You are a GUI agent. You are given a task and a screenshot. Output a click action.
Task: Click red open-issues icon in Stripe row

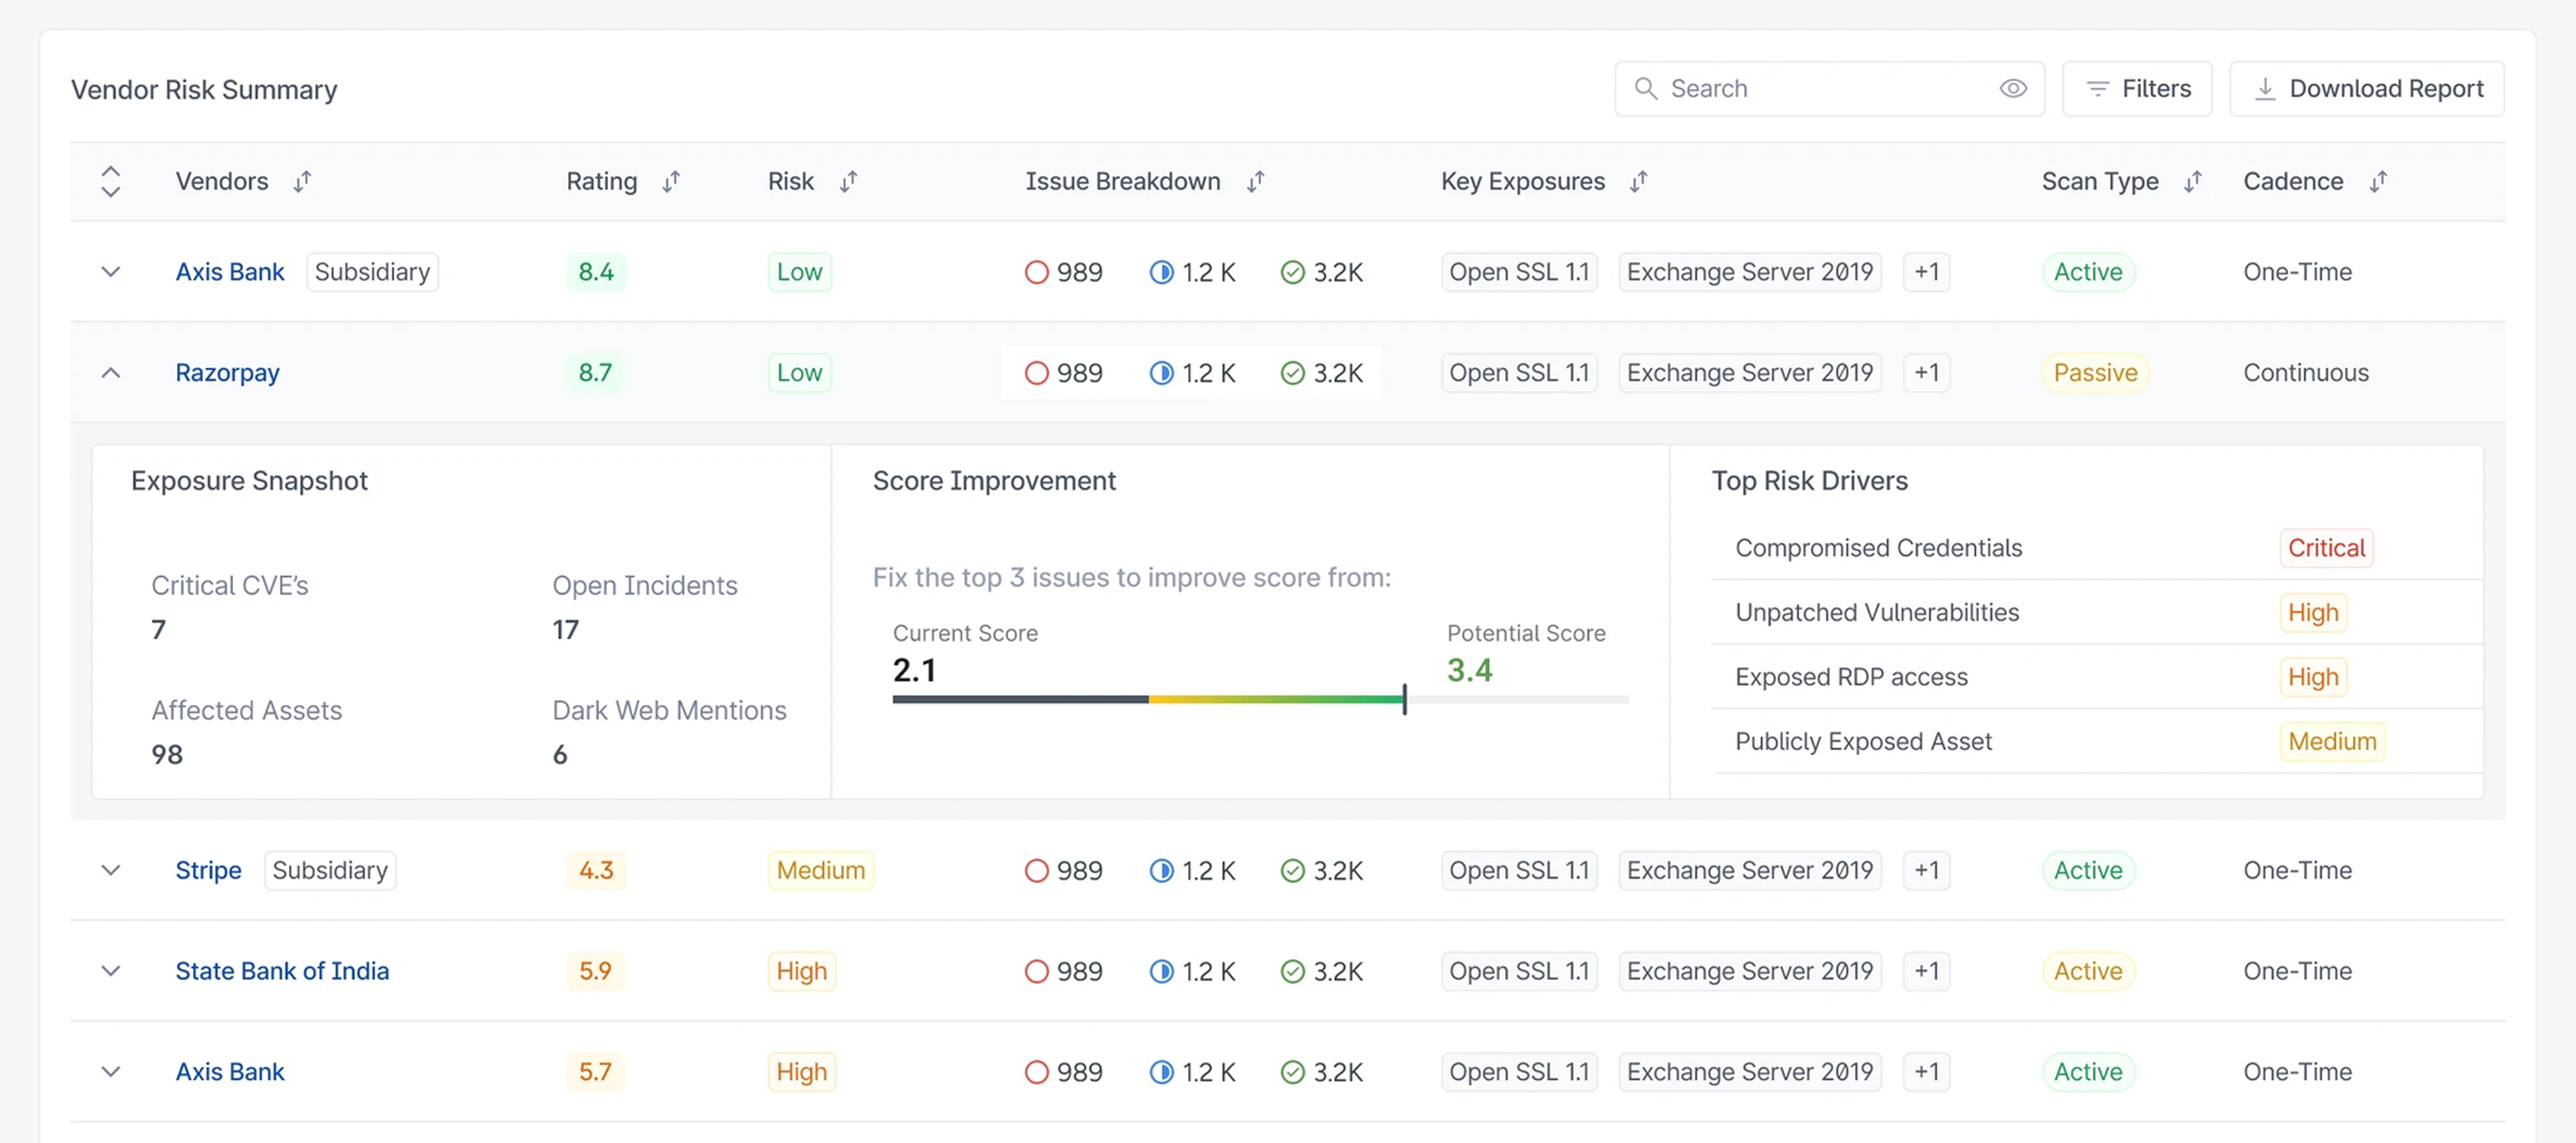[1036, 871]
